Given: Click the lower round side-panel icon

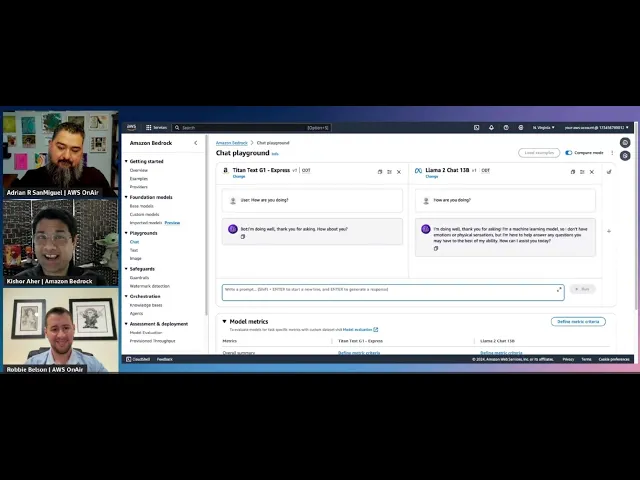Looking at the screenshot, I should 625,156.
